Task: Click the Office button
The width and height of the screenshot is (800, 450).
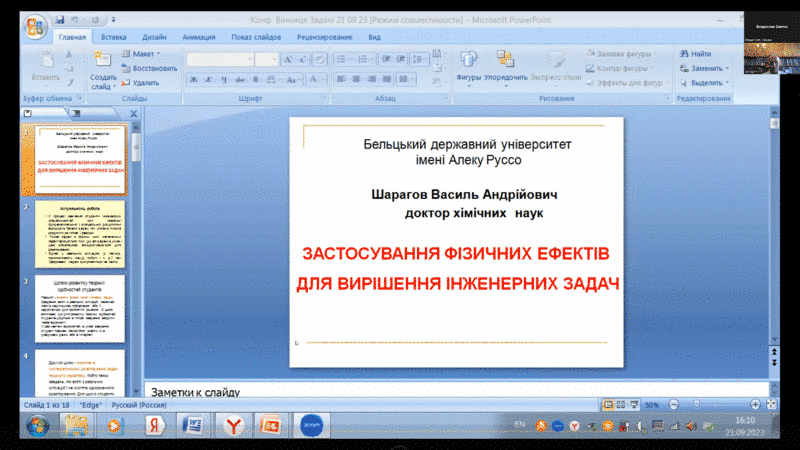Action: tap(35, 24)
